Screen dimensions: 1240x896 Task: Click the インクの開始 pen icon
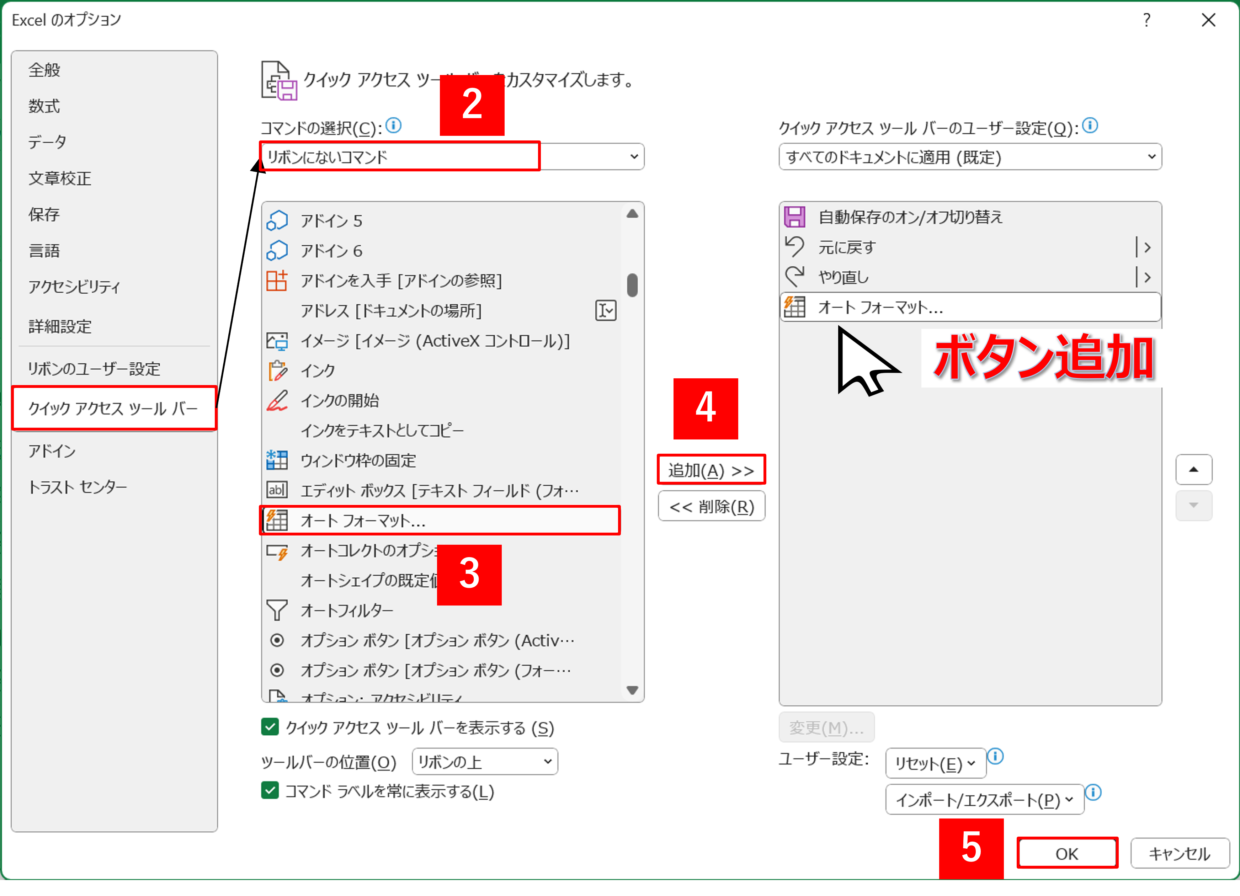[x=277, y=400]
